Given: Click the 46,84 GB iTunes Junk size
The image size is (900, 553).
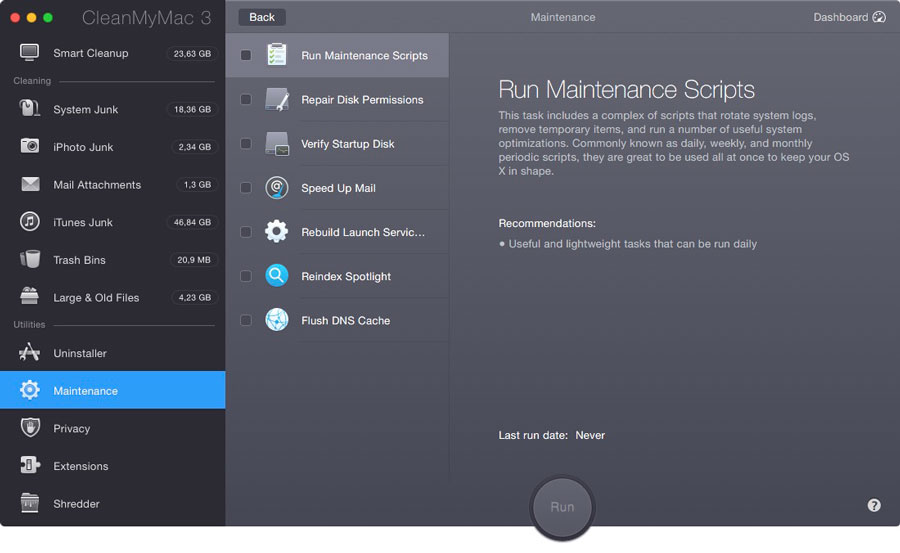Looking at the screenshot, I should 192,222.
